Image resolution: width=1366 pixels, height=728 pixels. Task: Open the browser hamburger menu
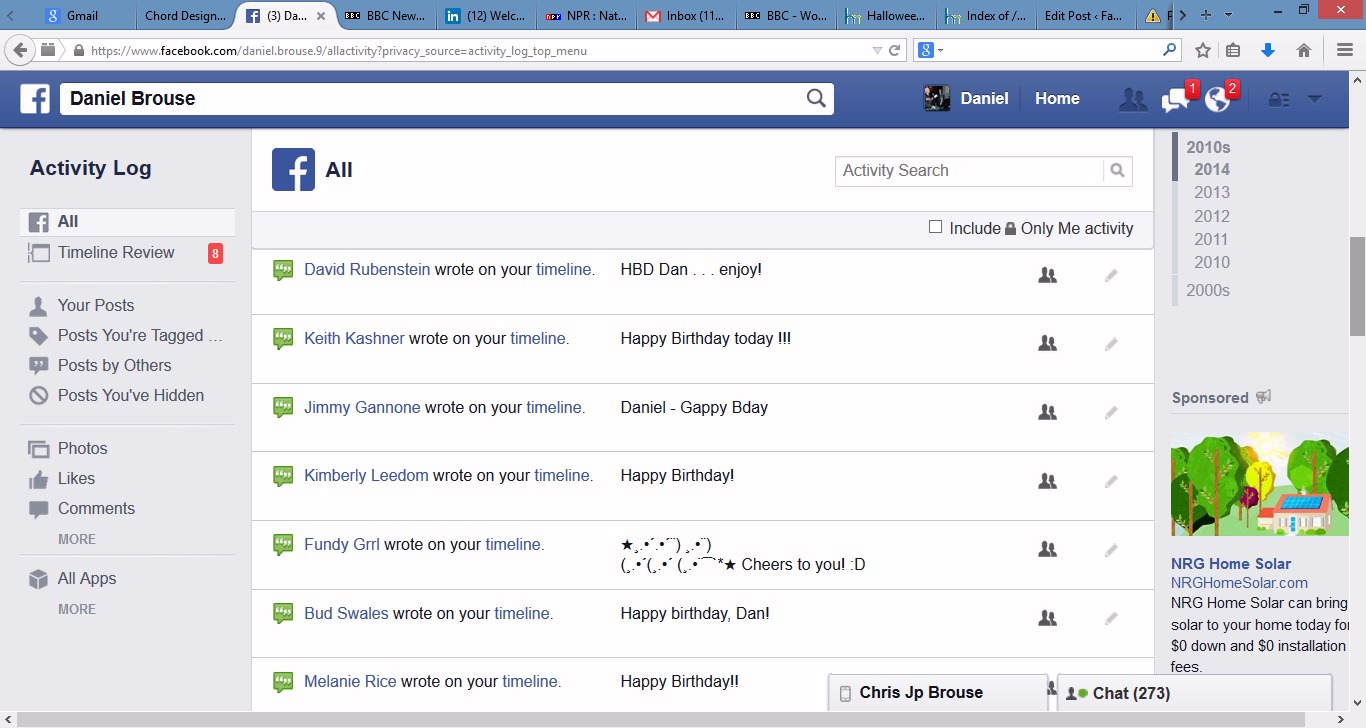(x=1345, y=50)
